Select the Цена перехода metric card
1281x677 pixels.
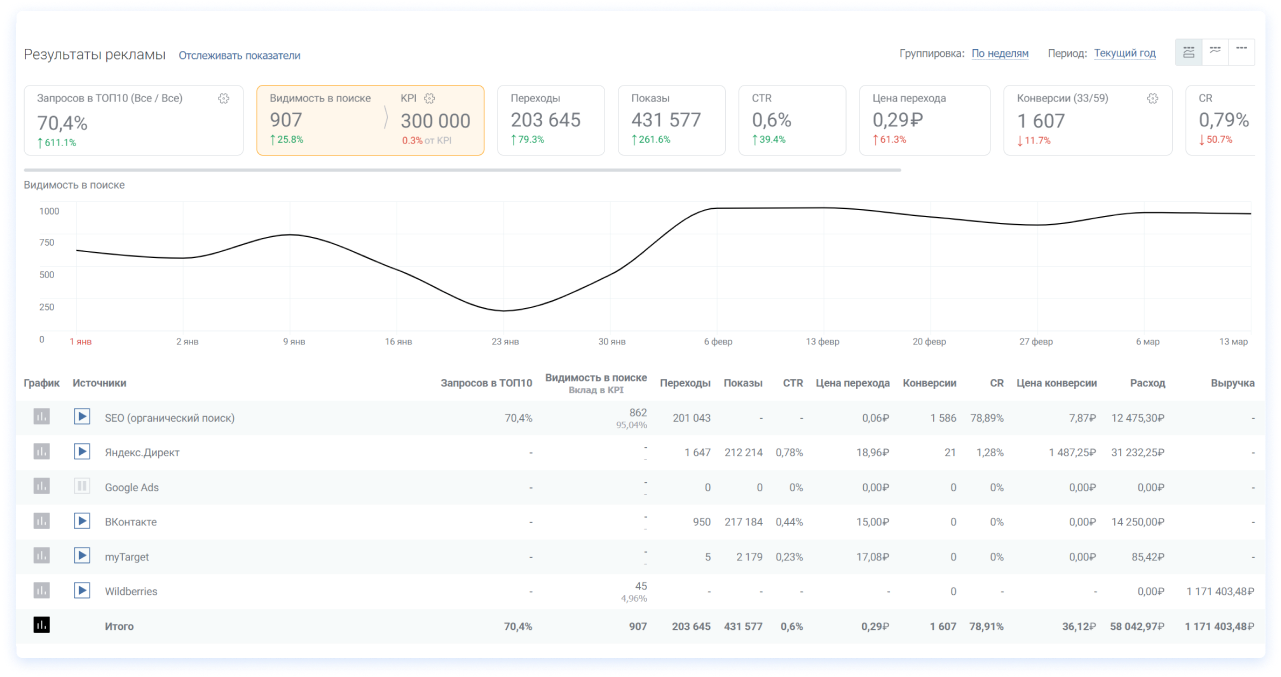pos(925,120)
